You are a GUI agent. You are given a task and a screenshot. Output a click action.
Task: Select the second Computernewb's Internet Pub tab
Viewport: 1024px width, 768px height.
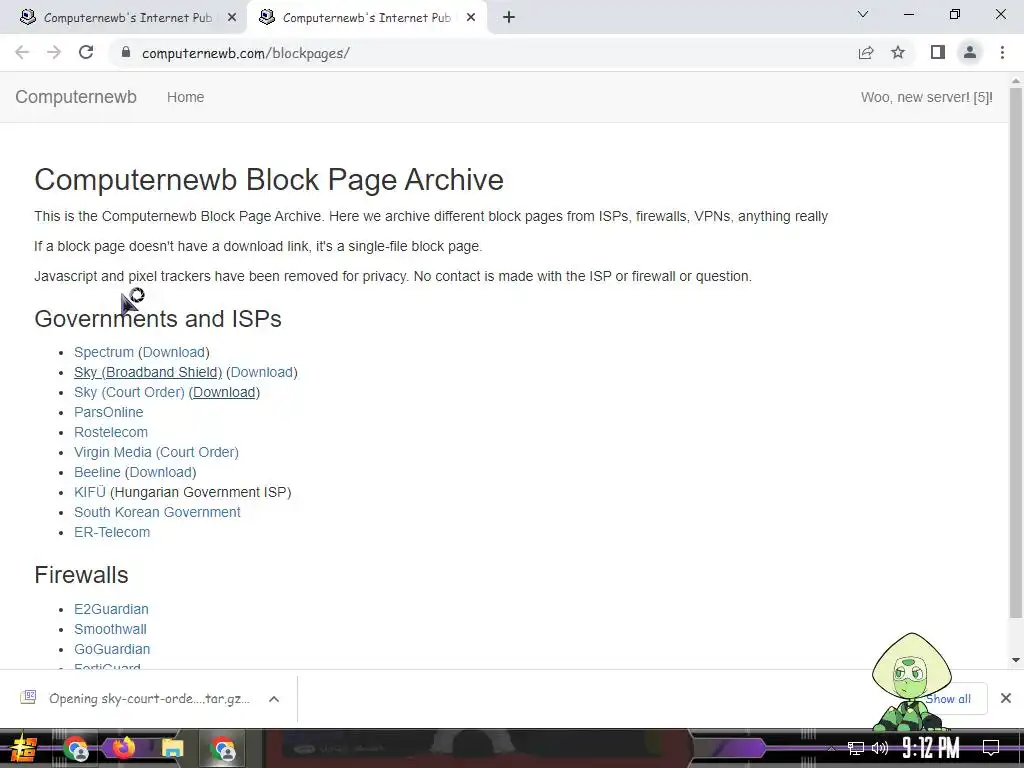click(x=366, y=18)
